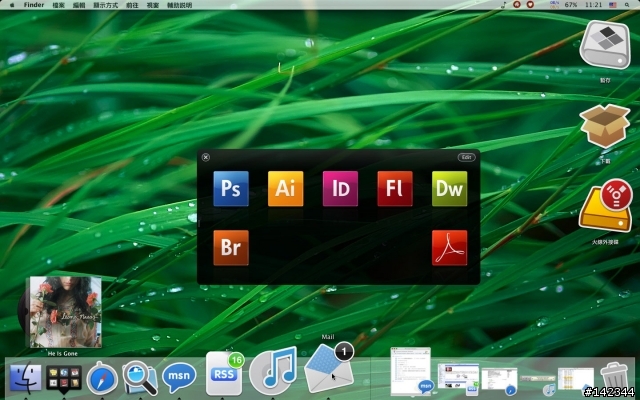The image size is (640, 400).
Task: Open Spotlight search in menu bar
Action: point(627,5)
